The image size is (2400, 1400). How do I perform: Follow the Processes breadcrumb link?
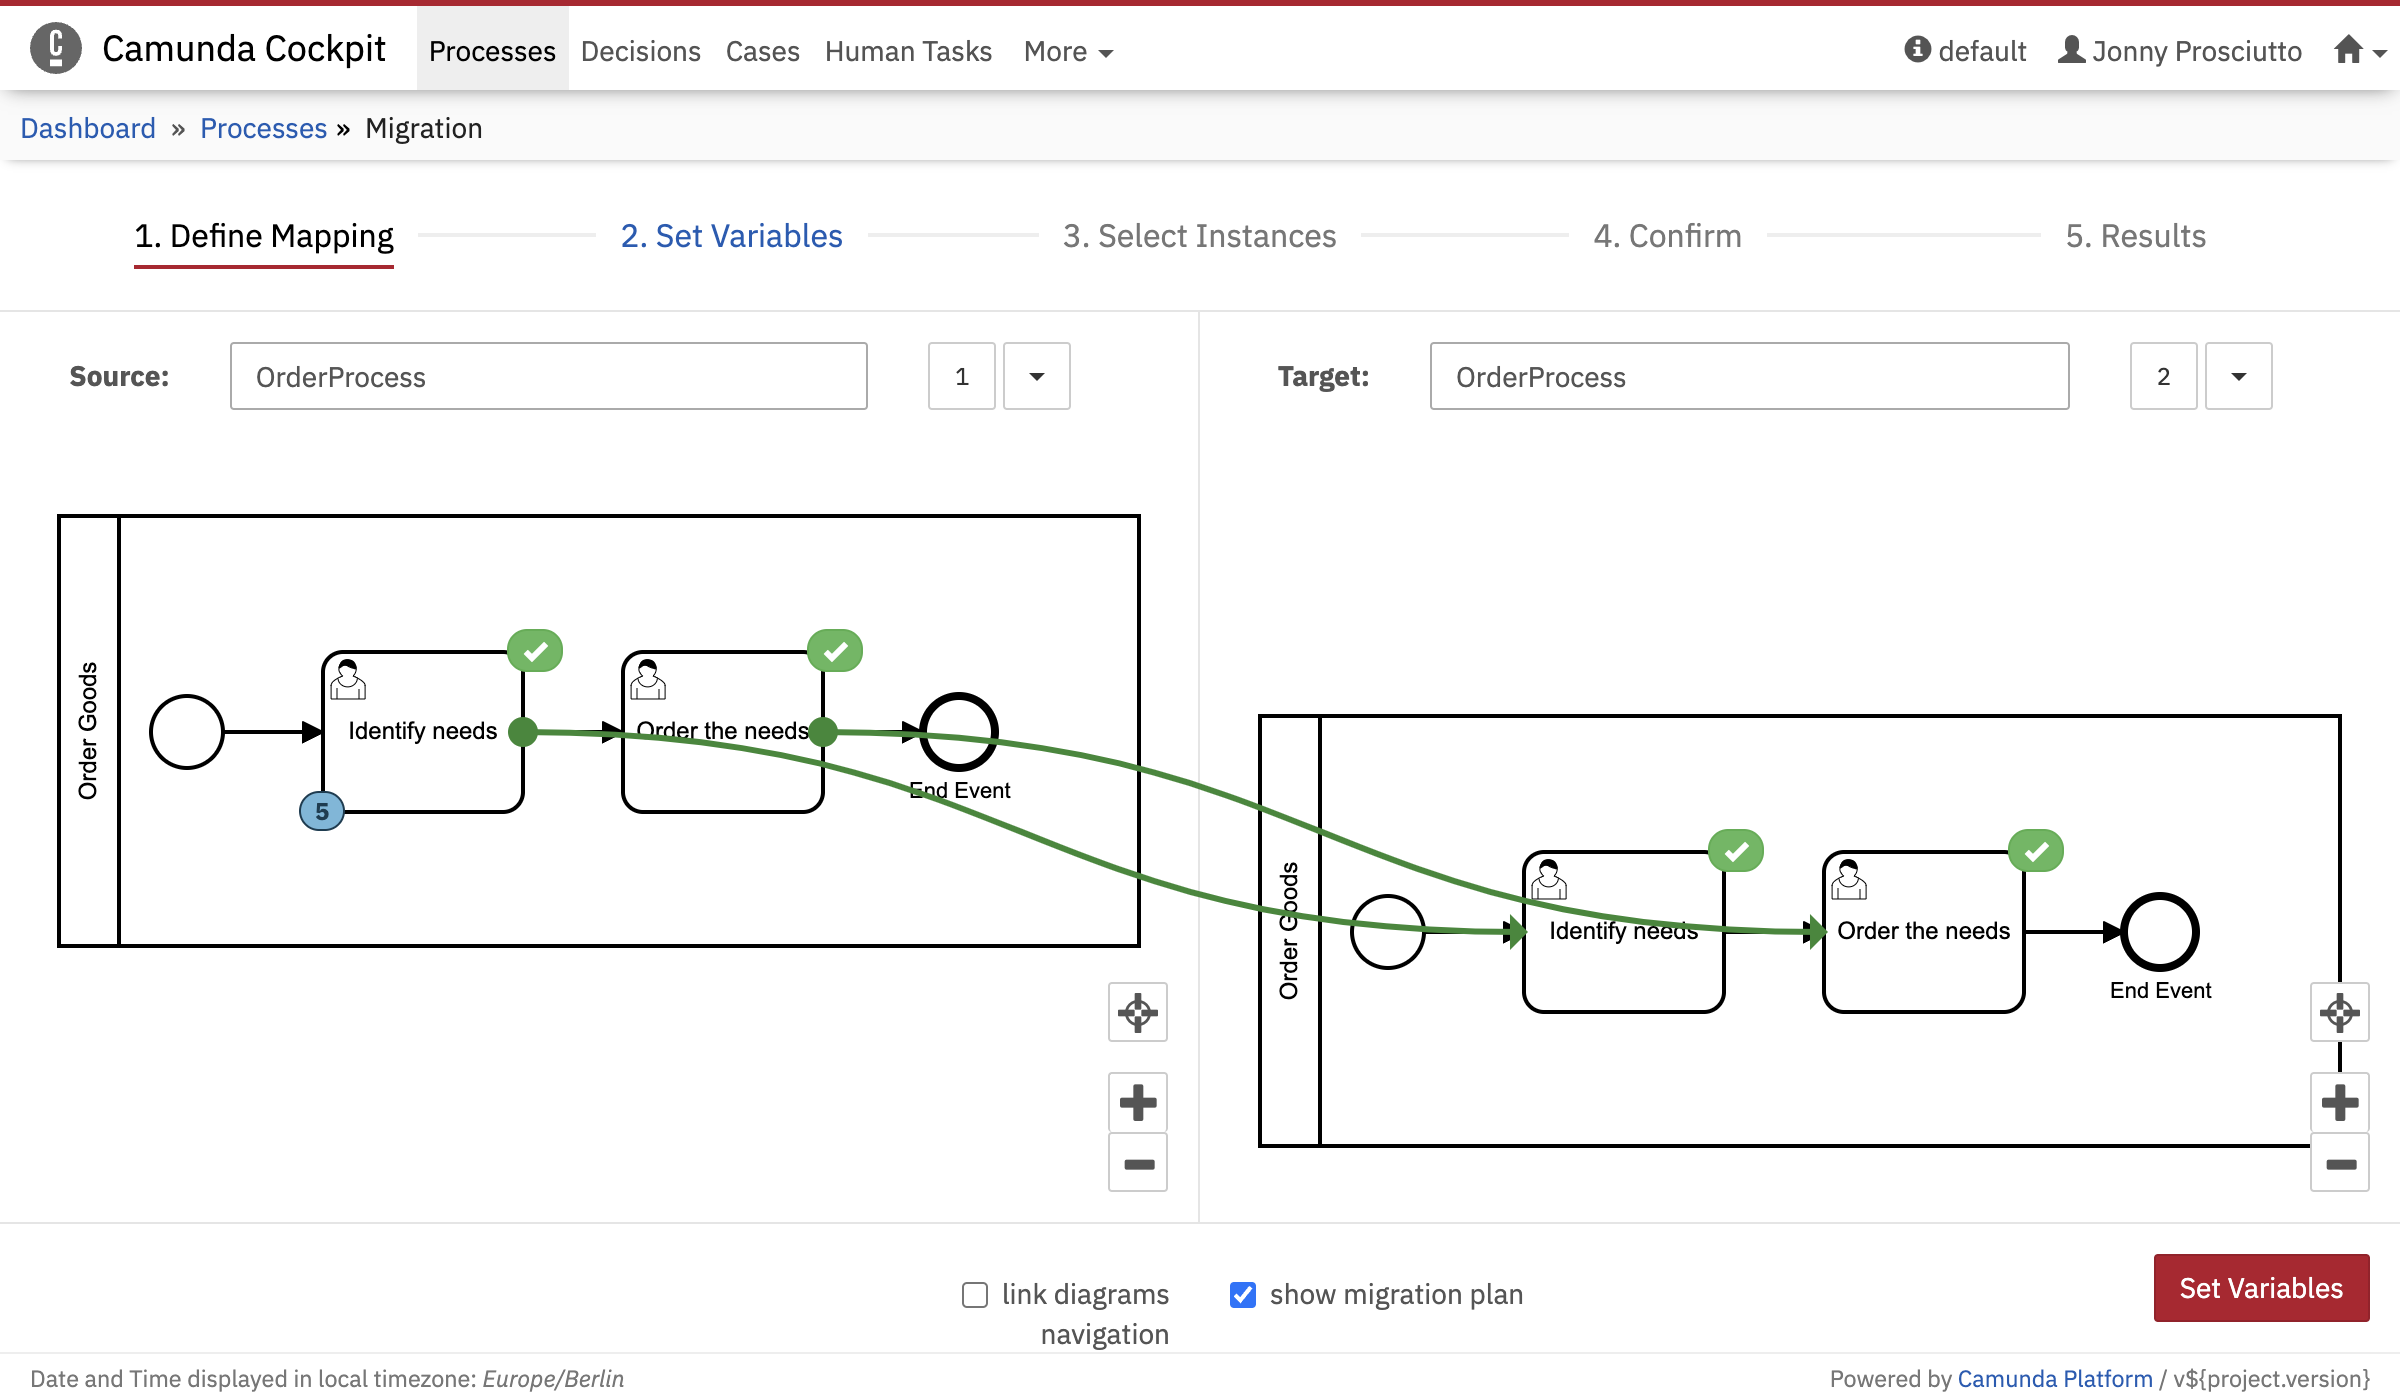point(263,128)
